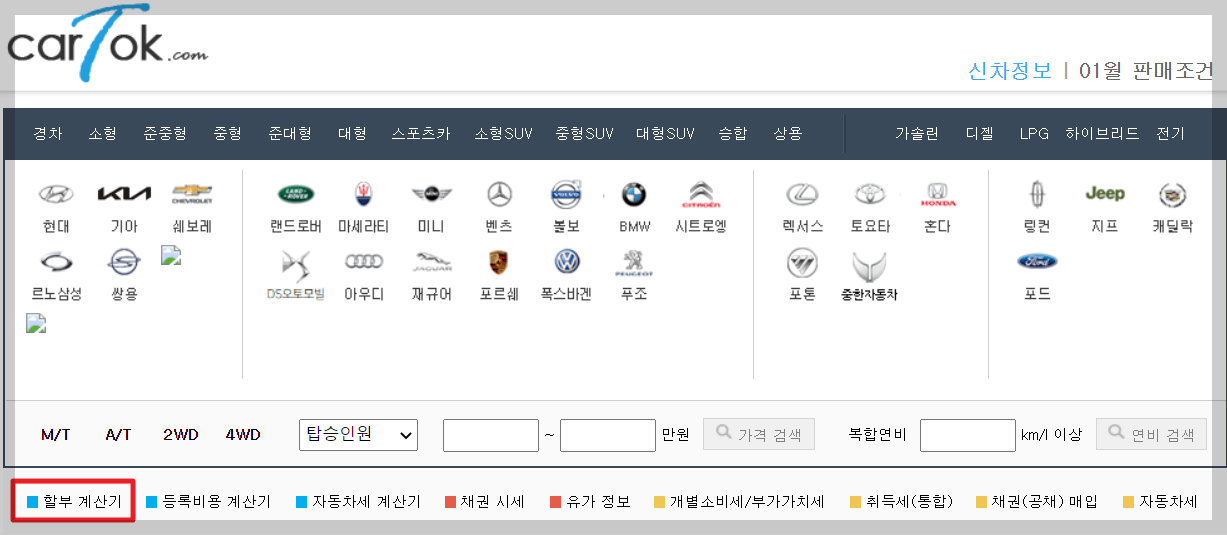The width and height of the screenshot is (1227, 535).
Task: Open the 중한자동차 brand logo
Action: coord(870,266)
